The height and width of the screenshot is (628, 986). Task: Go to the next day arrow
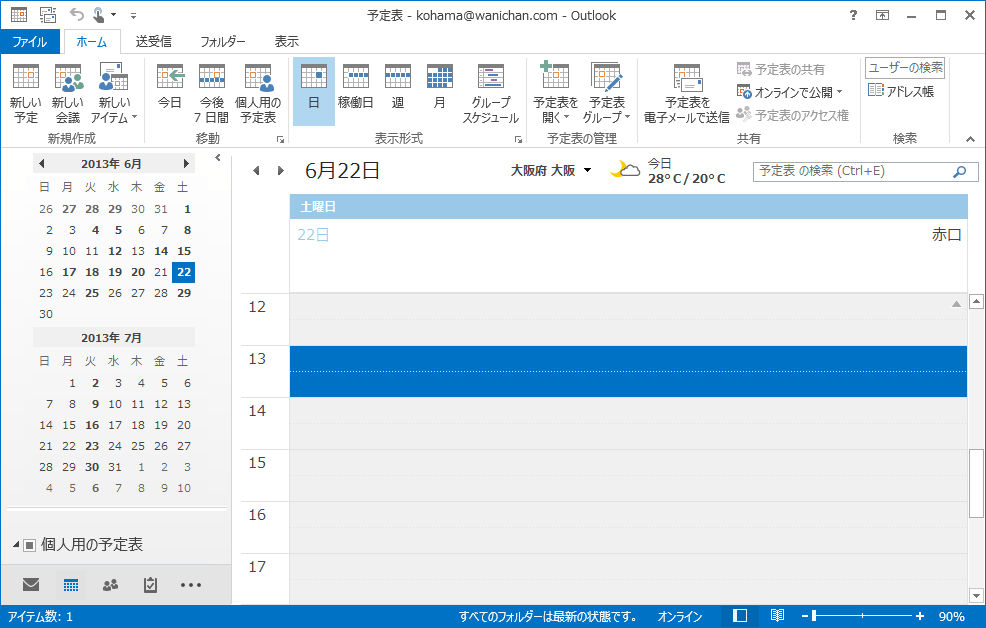[280, 170]
